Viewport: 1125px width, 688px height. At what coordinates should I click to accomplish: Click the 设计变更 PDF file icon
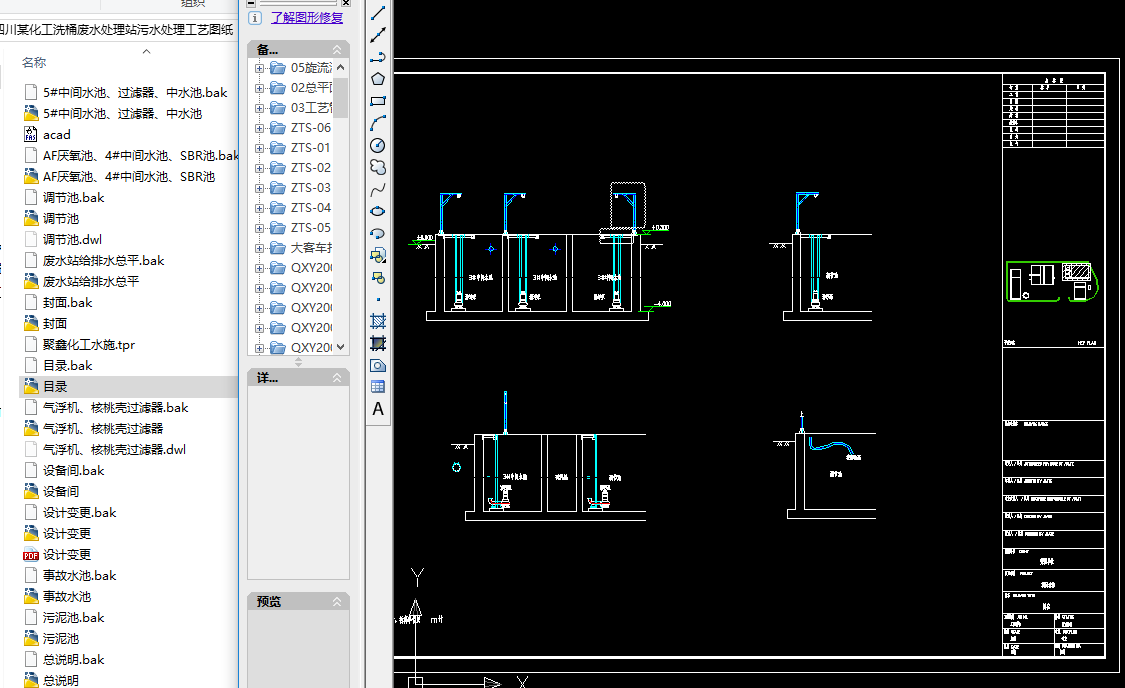click(31, 555)
